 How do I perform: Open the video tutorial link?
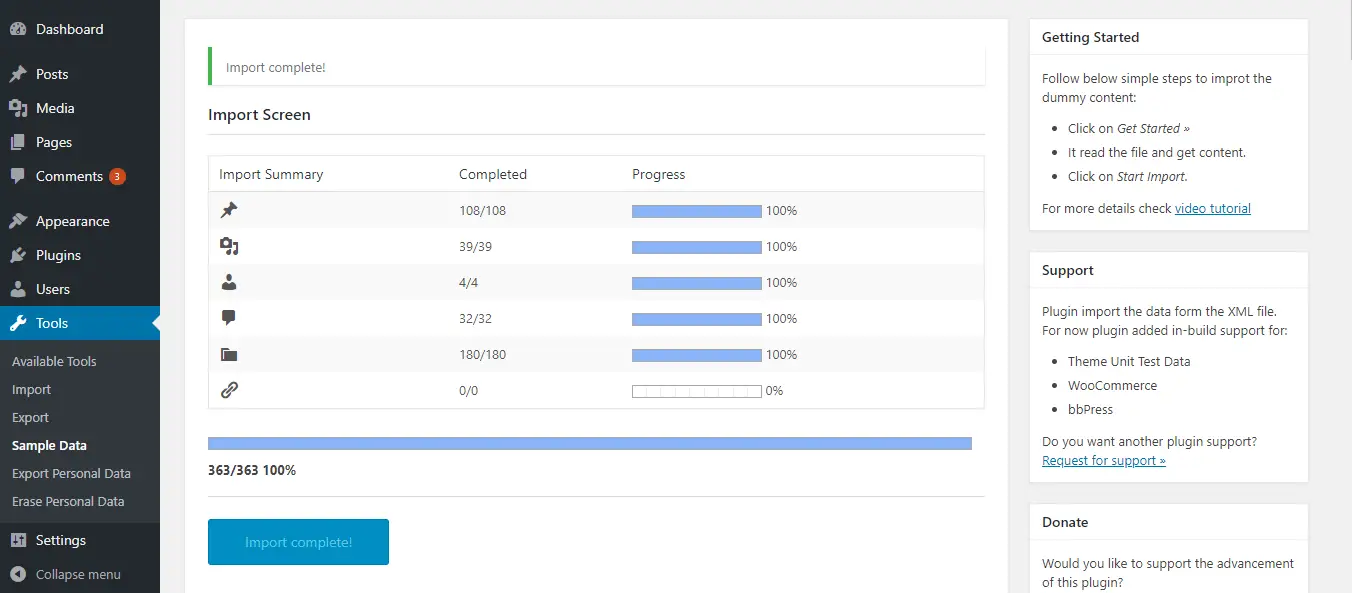(1212, 208)
